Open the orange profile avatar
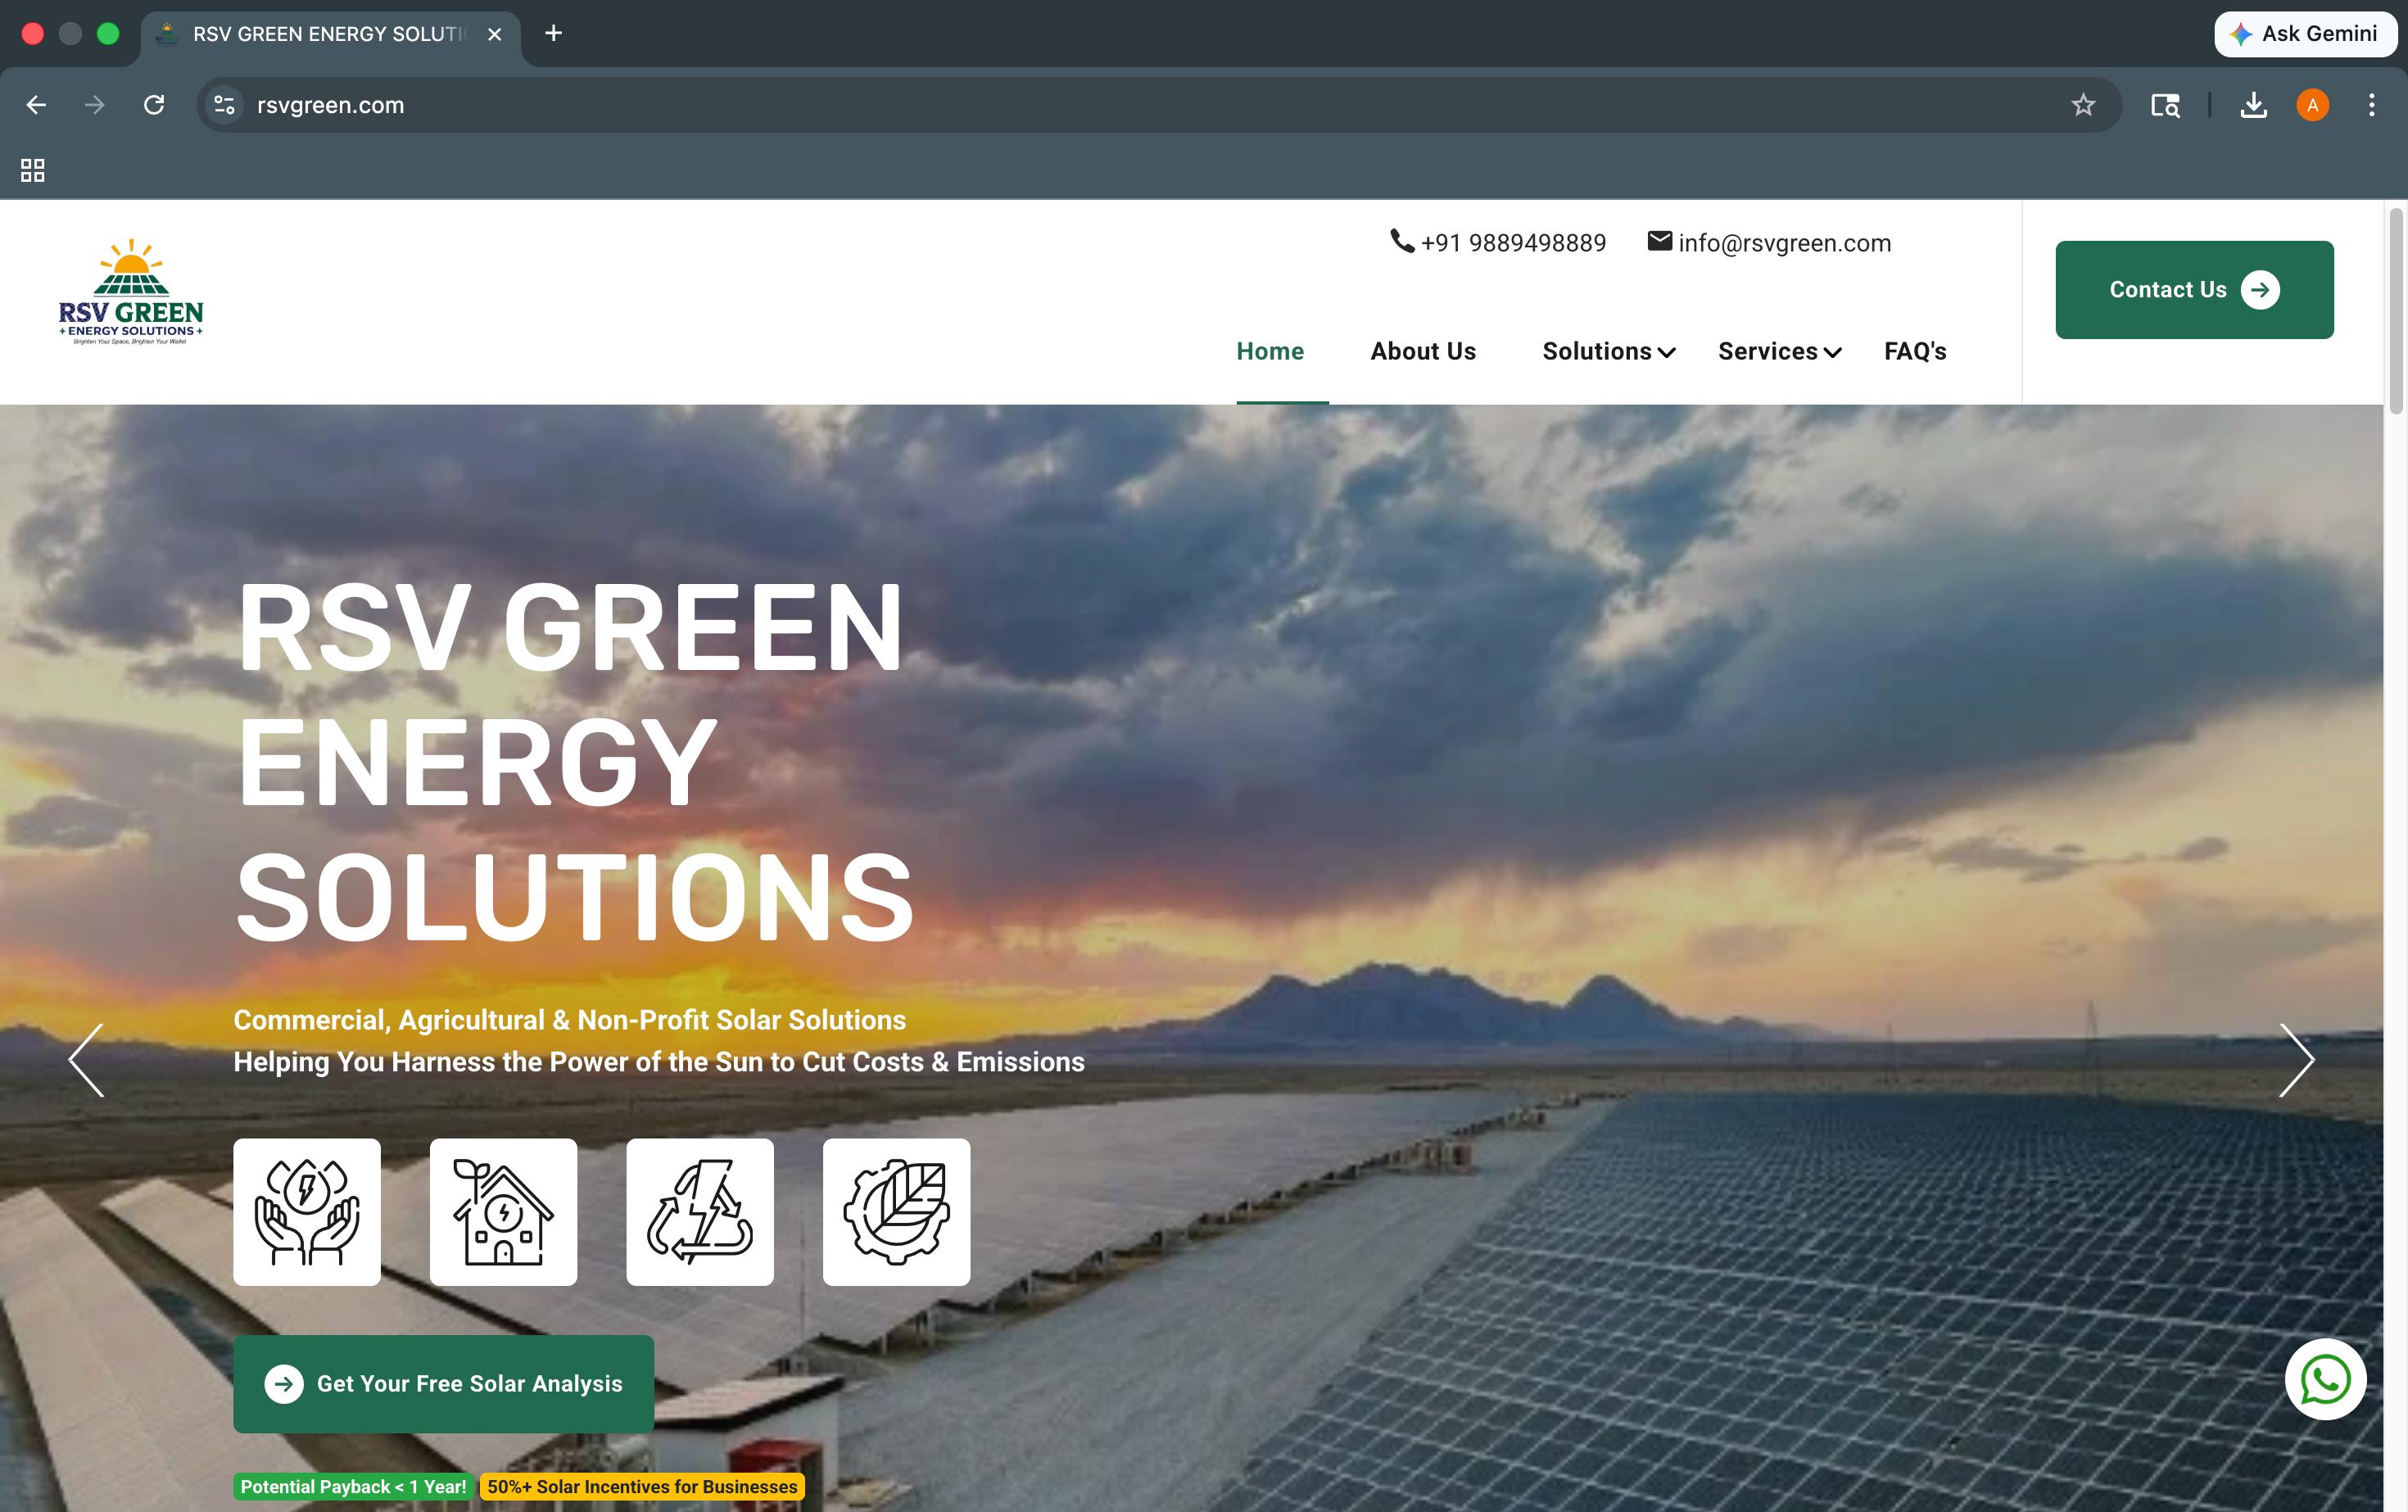The image size is (2408, 1512). pyautogui.click(x=2312, y=105)
